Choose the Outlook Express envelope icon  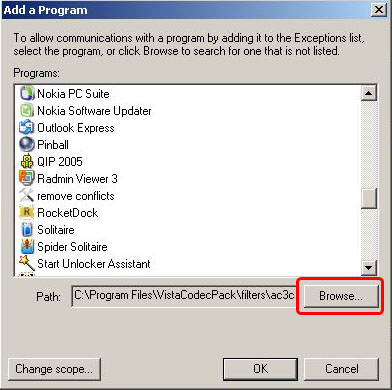coord(27,127)
